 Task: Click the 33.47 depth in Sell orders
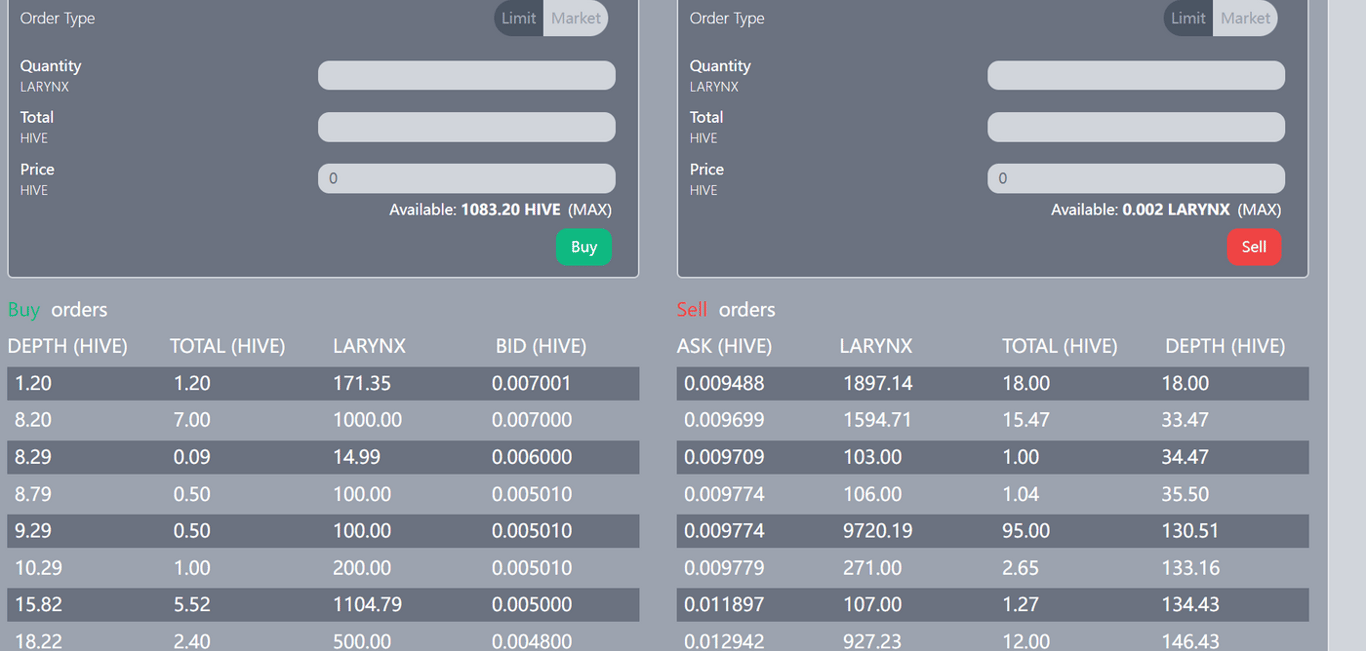pos(1185,420)
